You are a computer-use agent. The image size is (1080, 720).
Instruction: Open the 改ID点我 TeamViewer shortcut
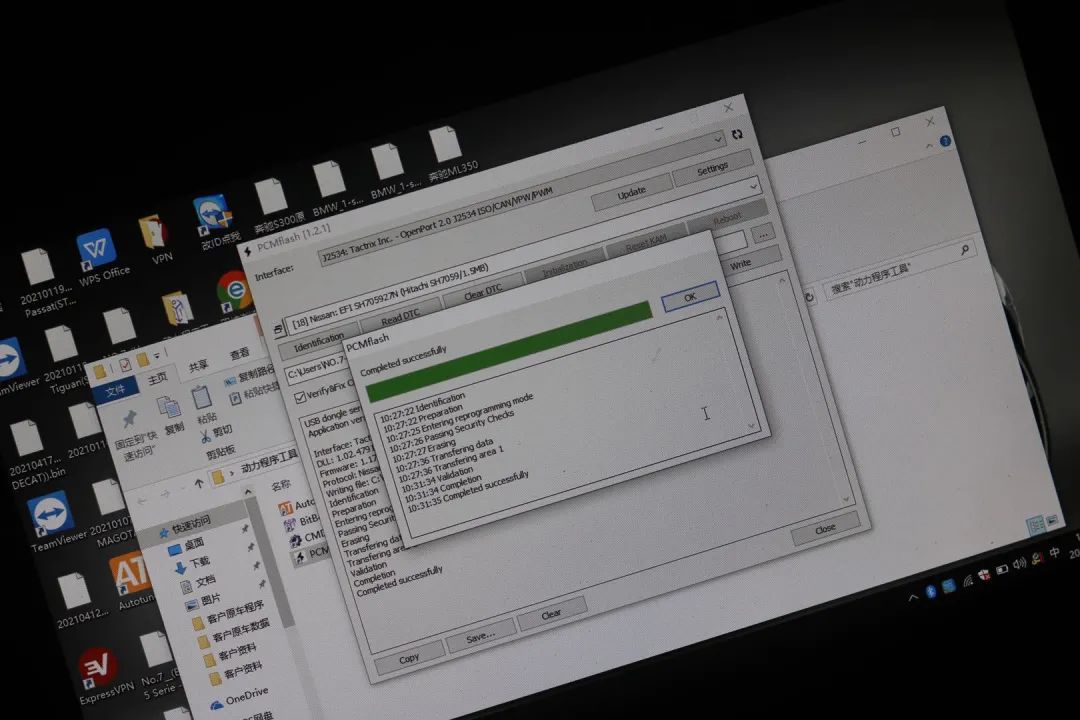215,222
